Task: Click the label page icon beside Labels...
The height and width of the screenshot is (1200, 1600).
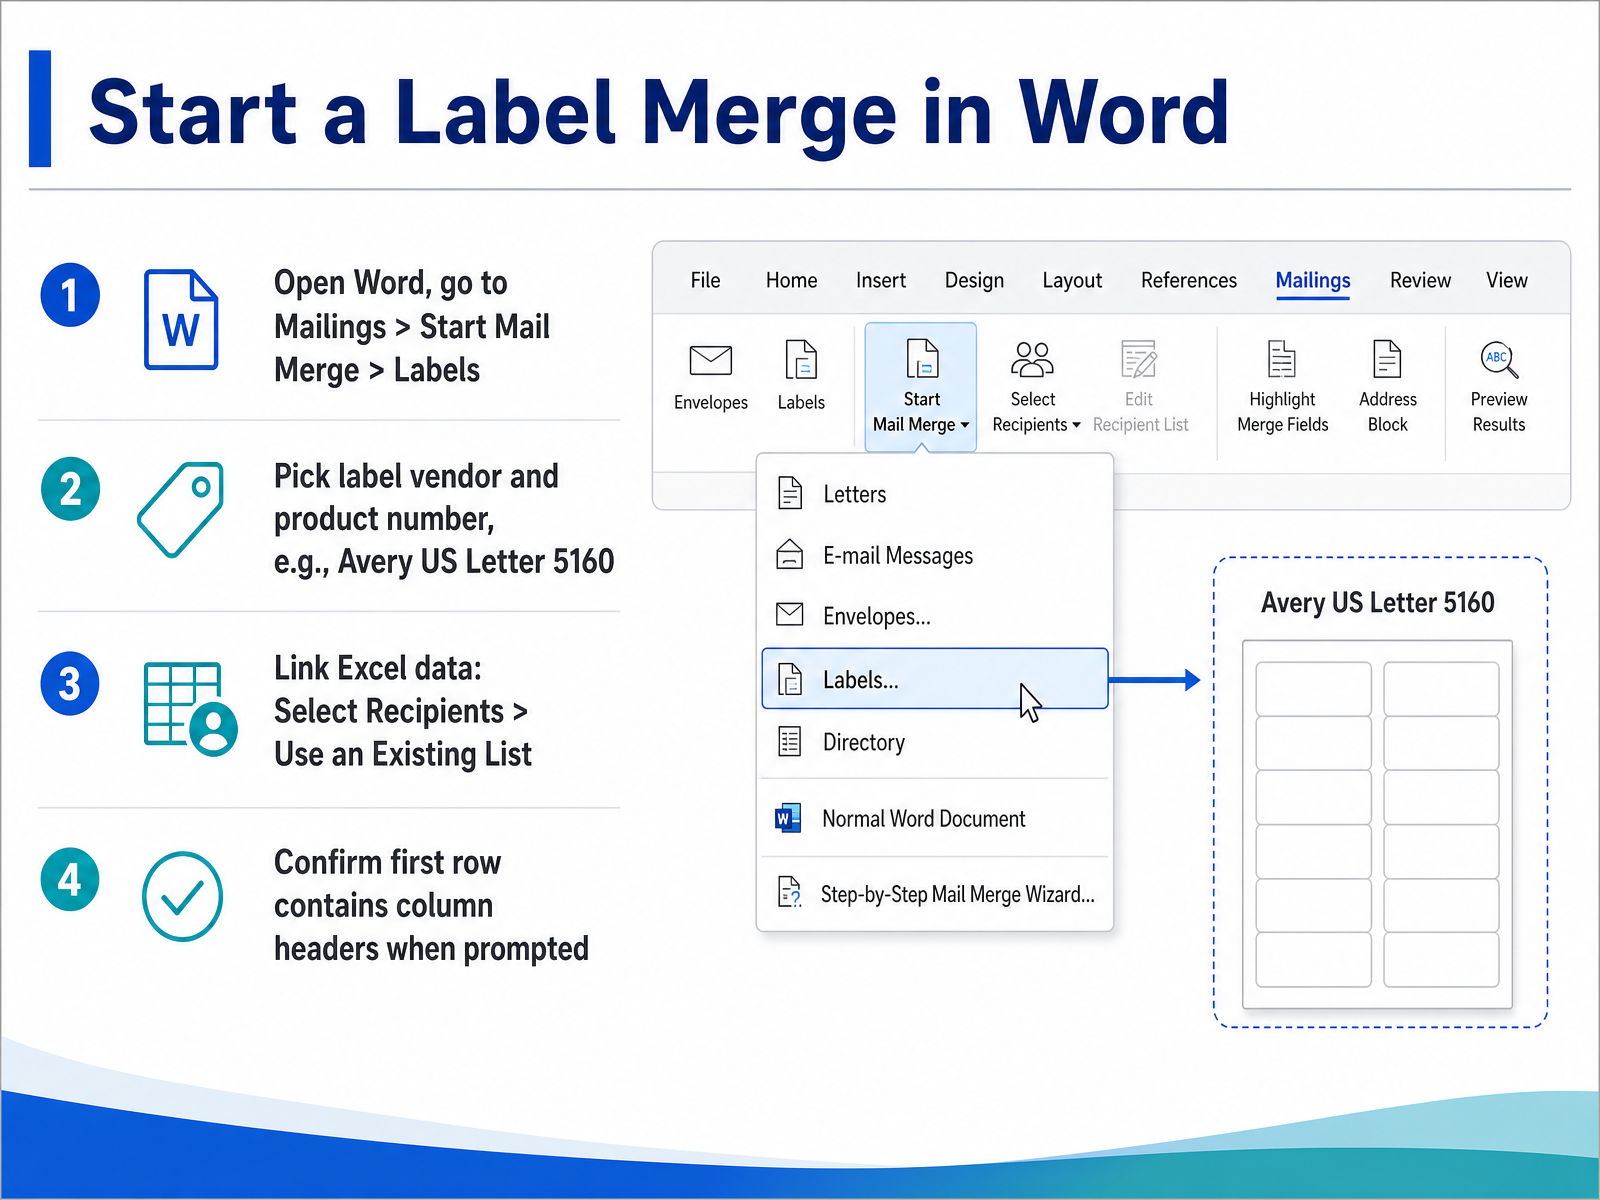Action: pos(790,679)
